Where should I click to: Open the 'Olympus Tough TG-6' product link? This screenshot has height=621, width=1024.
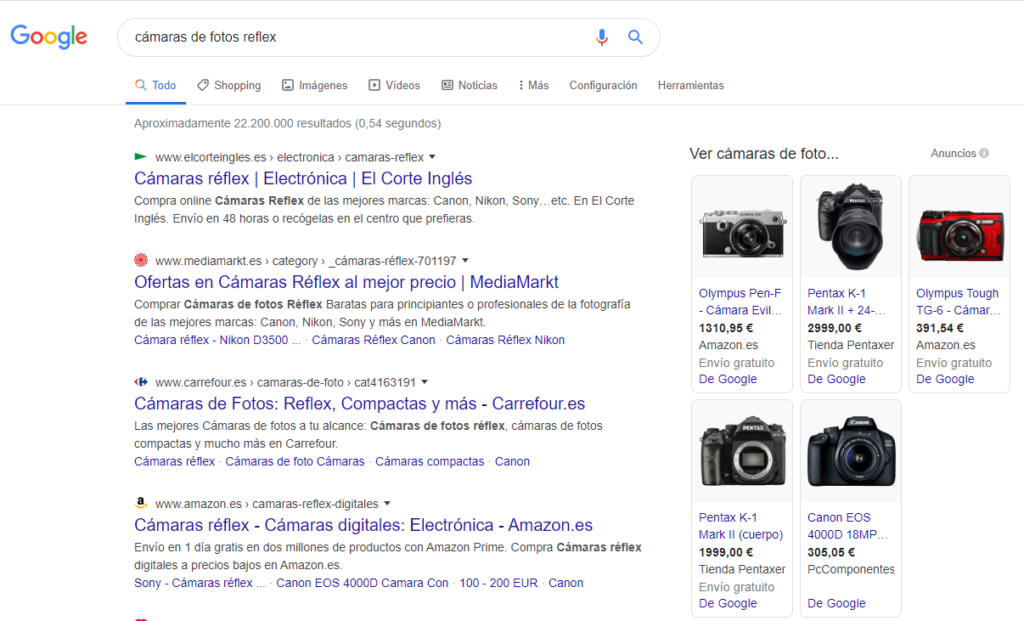[x=958, y=302]
